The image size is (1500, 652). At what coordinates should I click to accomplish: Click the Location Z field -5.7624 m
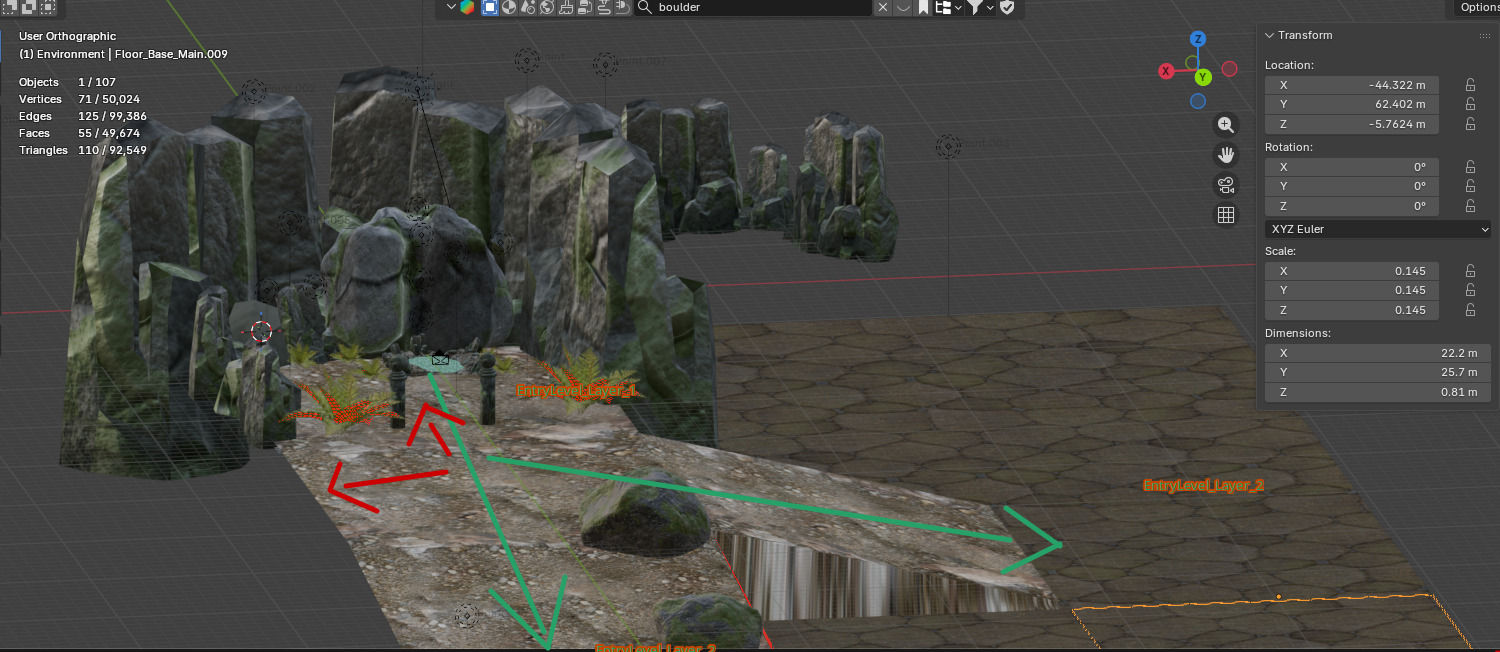click(x=1352, y=124)
